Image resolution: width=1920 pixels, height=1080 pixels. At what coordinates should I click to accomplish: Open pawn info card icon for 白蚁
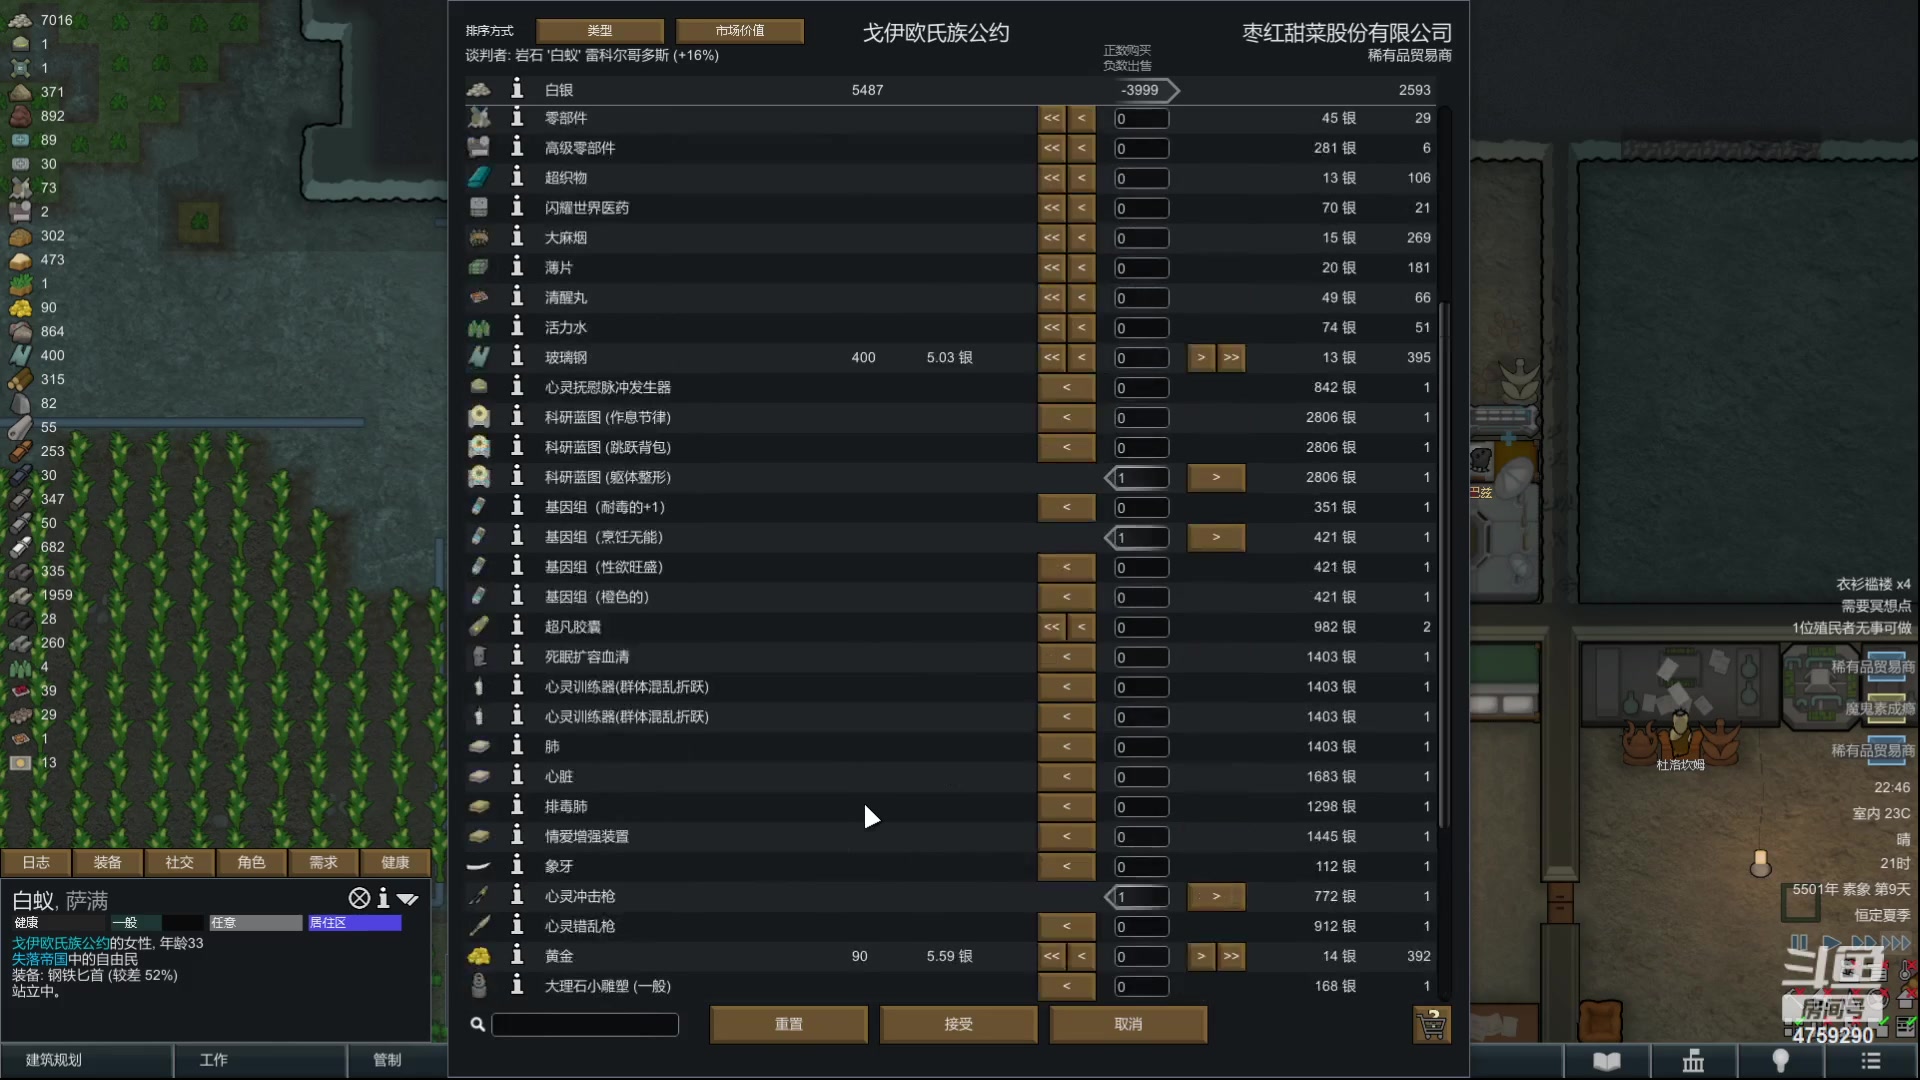pyautogui.click(x=382, y=898)
